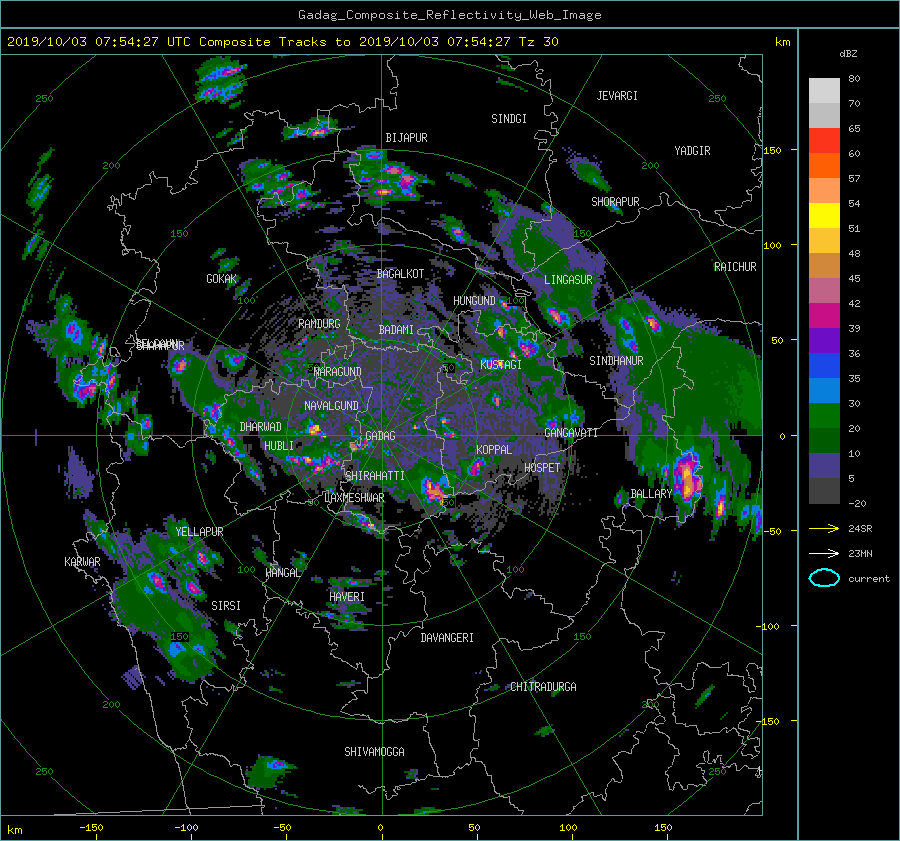Click the SIRSI city label
900x841 pixels.
point(226,606)
